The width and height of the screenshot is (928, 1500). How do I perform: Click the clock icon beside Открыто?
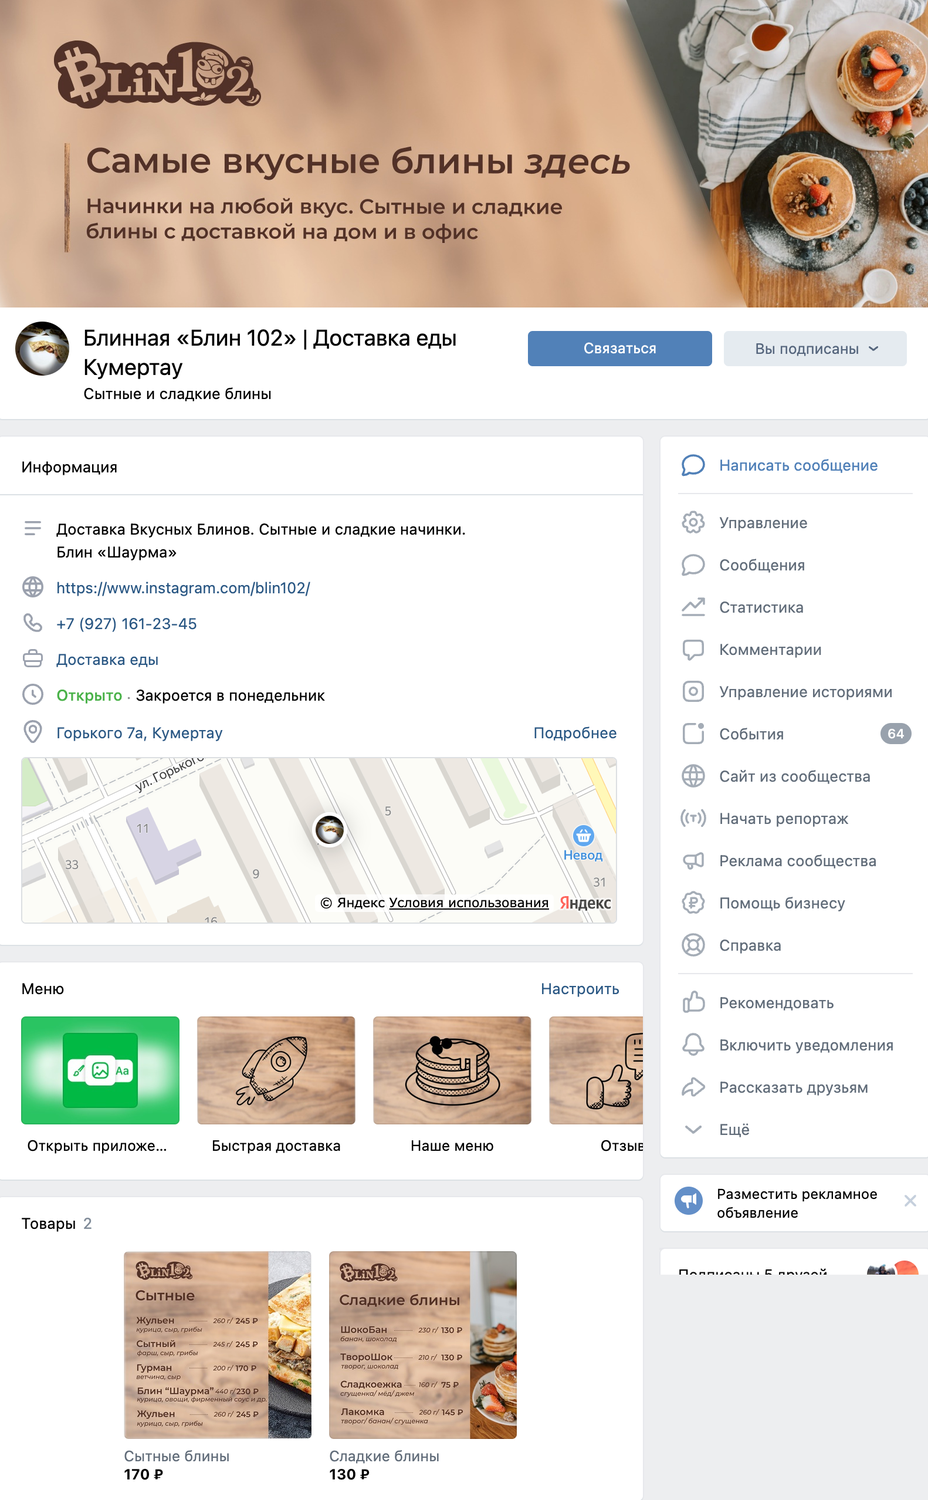[x=33, y=694]
